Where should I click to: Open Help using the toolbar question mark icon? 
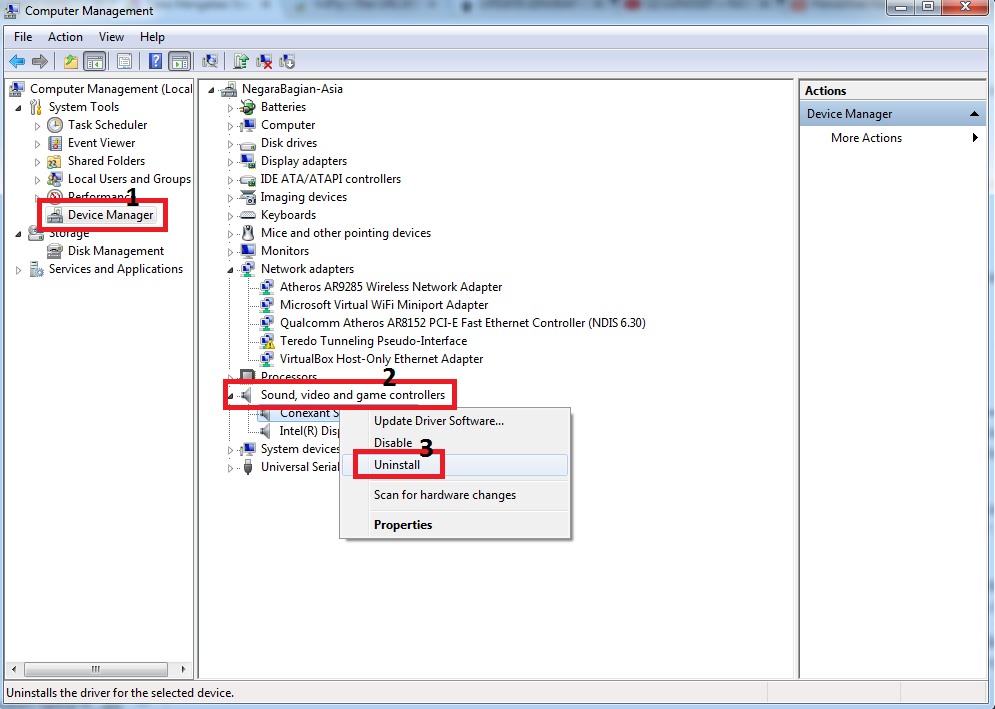click(x=155, y=61)
